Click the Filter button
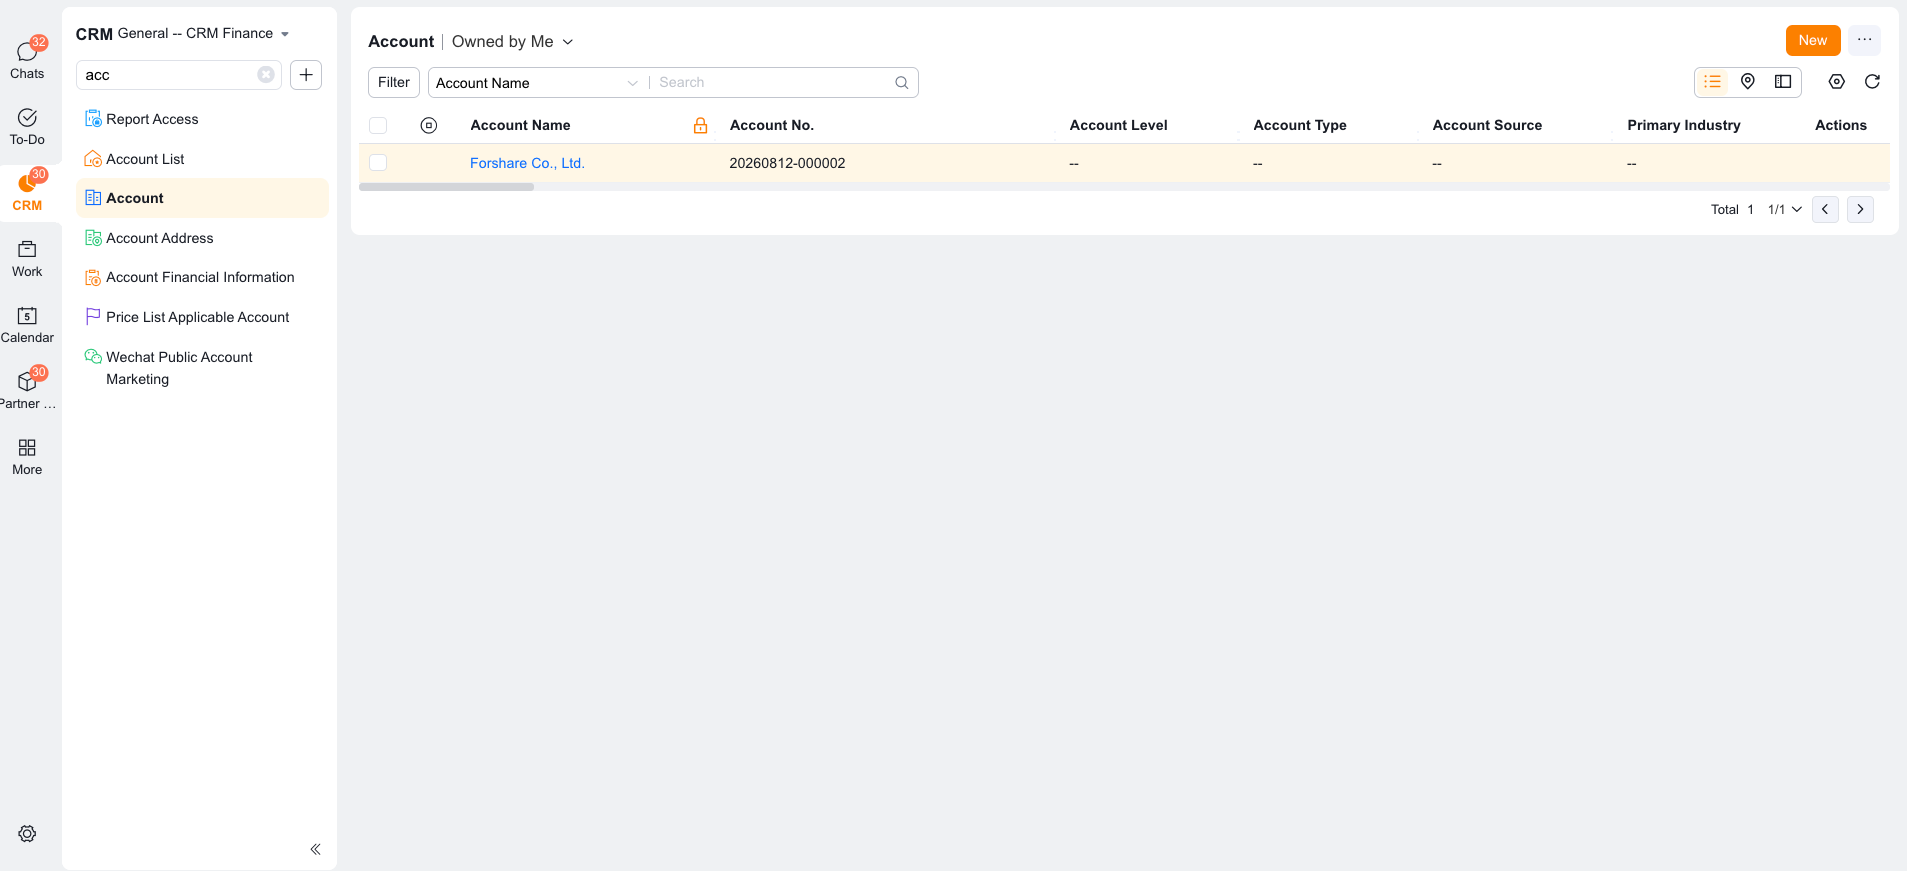Image resolution: width=1907 pixels, height=871 pixels. click(394, 82)
